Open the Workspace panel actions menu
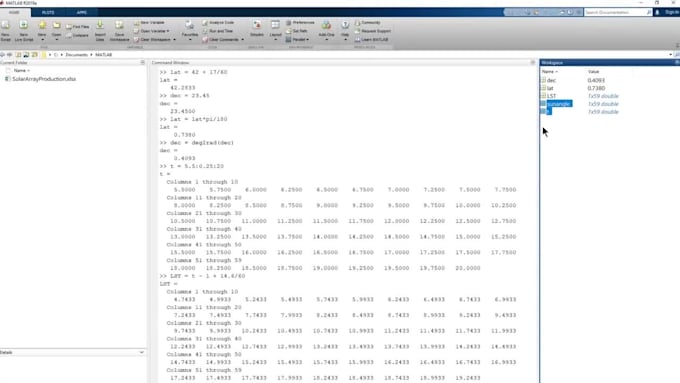 coord(677,62)
